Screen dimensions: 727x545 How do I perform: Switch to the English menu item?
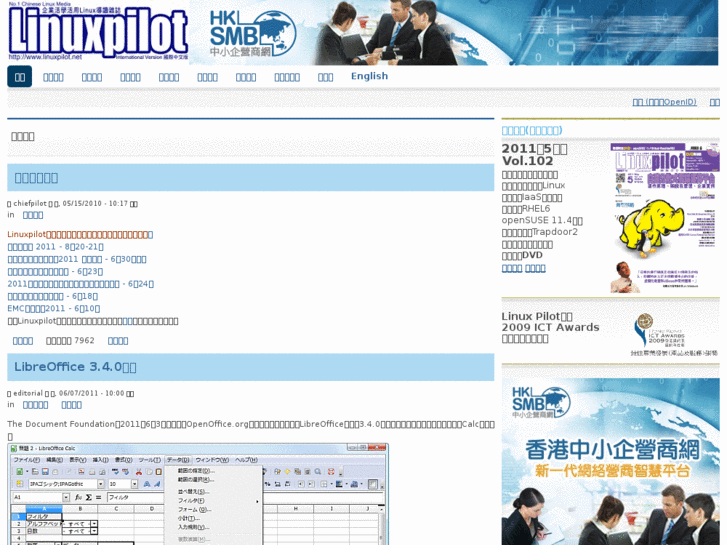369,76
